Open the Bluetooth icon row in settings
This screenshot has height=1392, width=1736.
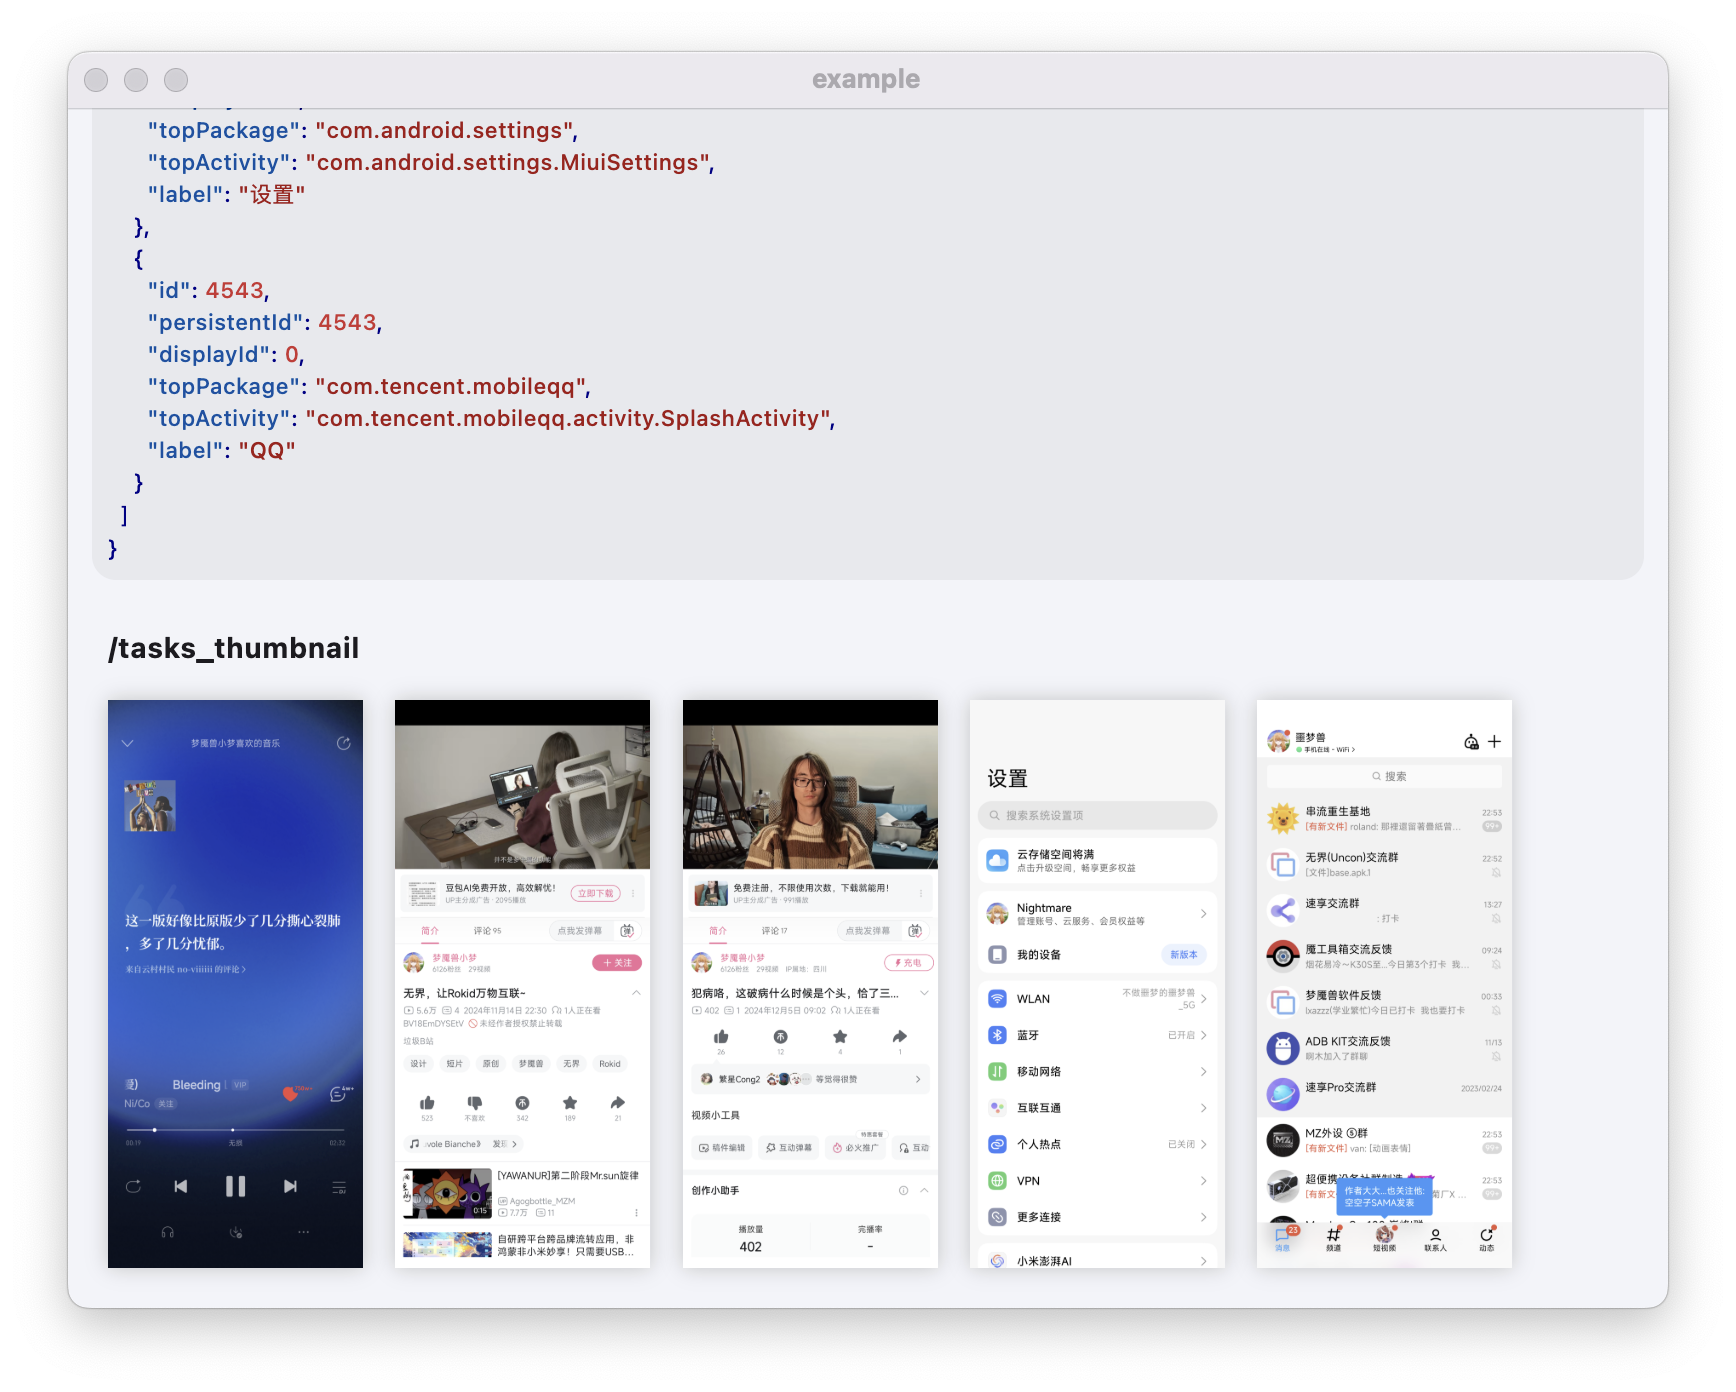click(x=997, y=1035)
